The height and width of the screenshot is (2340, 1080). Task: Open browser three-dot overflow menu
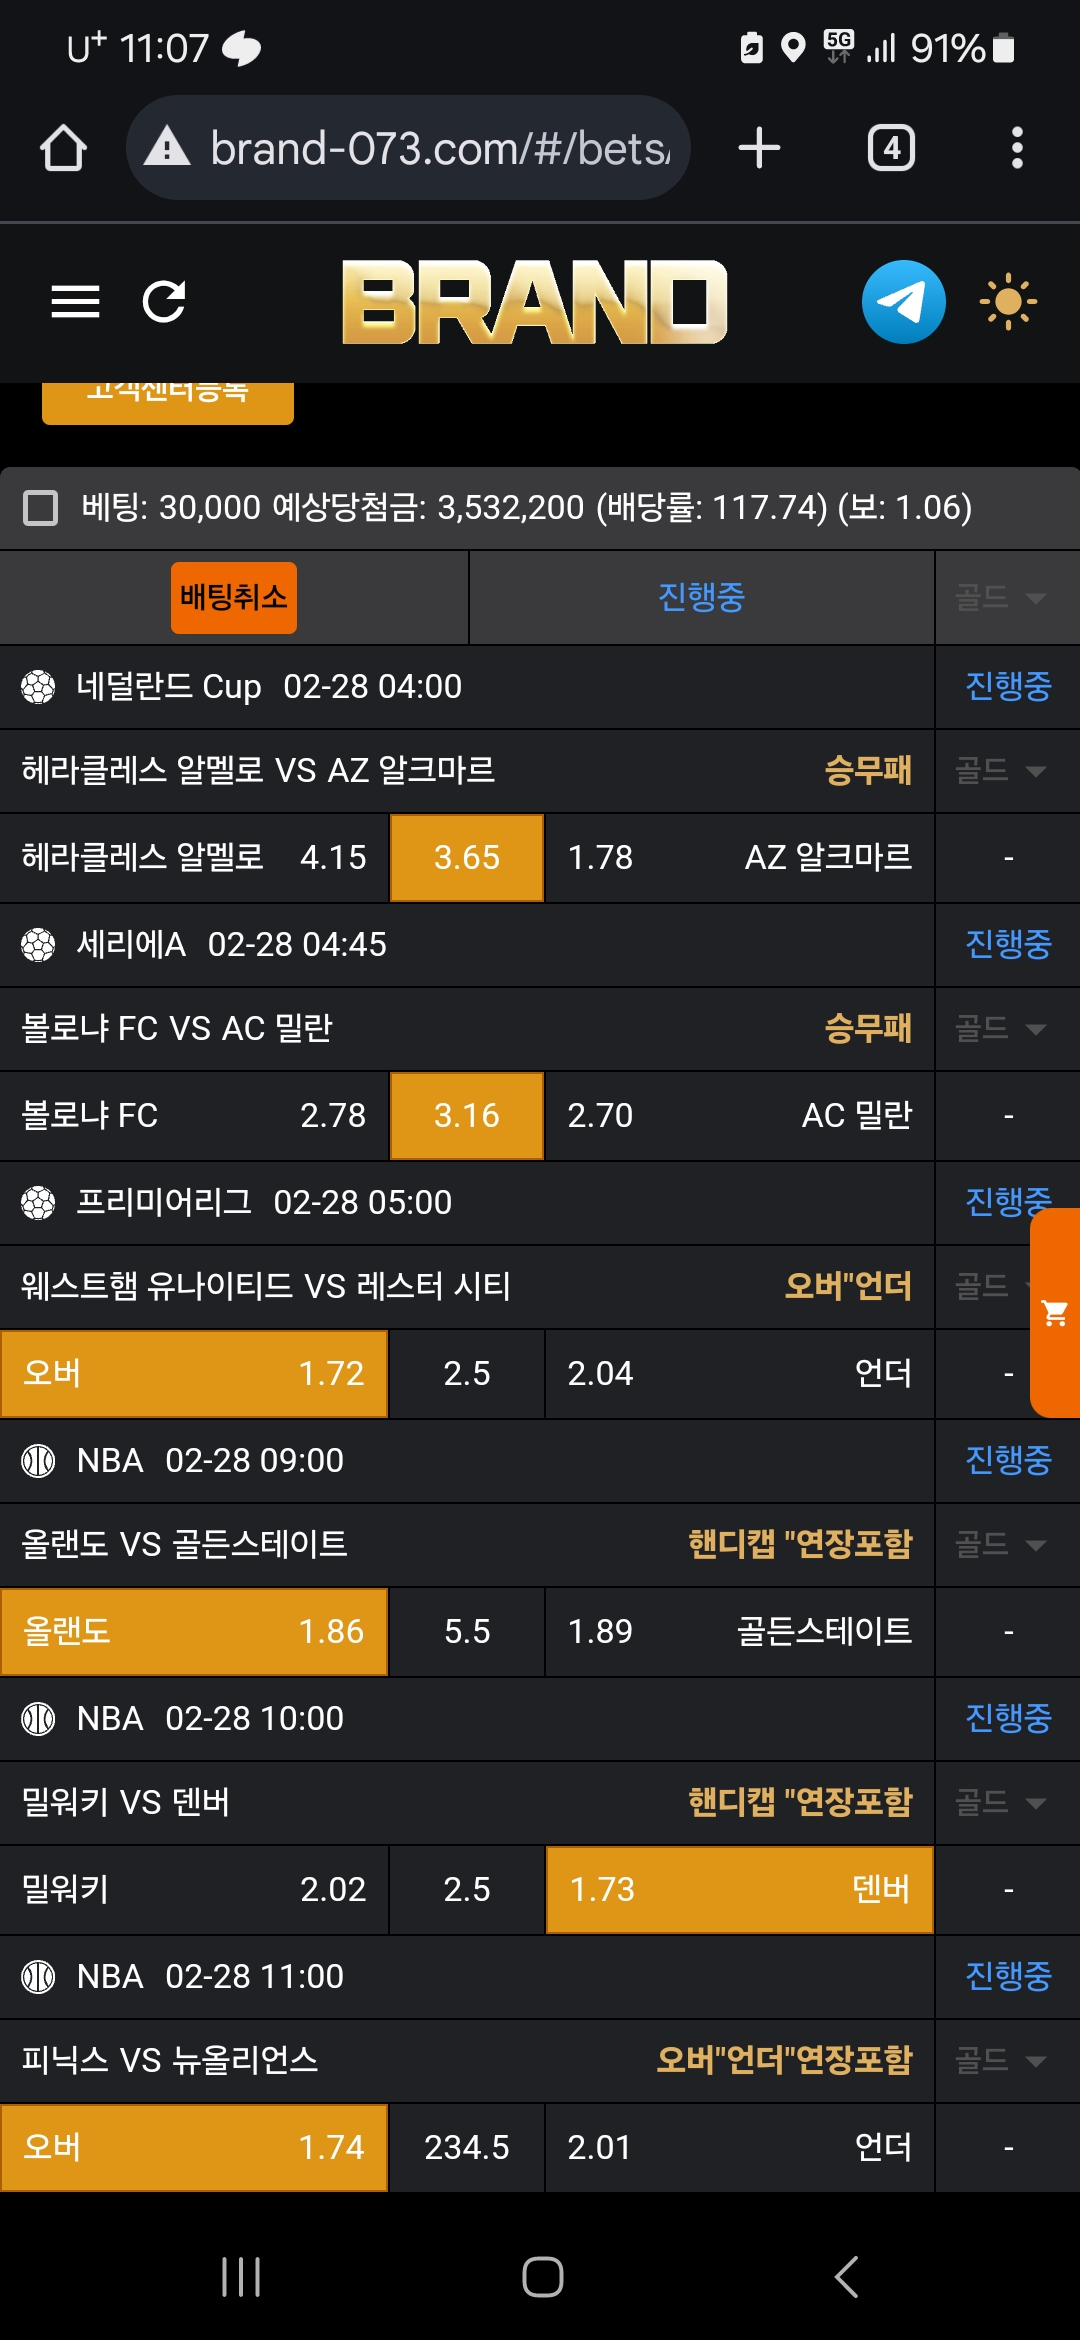coord(1017,148)
